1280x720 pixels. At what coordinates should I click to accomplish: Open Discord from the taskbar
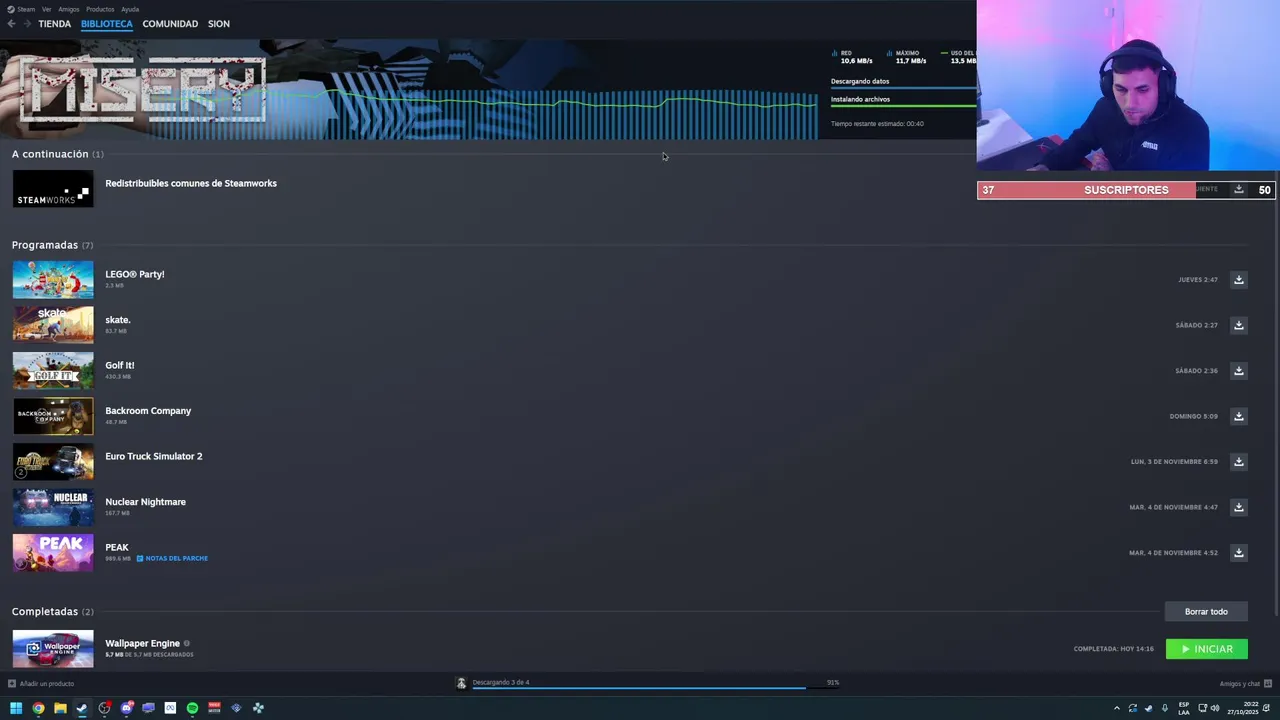tap(126, 708)
